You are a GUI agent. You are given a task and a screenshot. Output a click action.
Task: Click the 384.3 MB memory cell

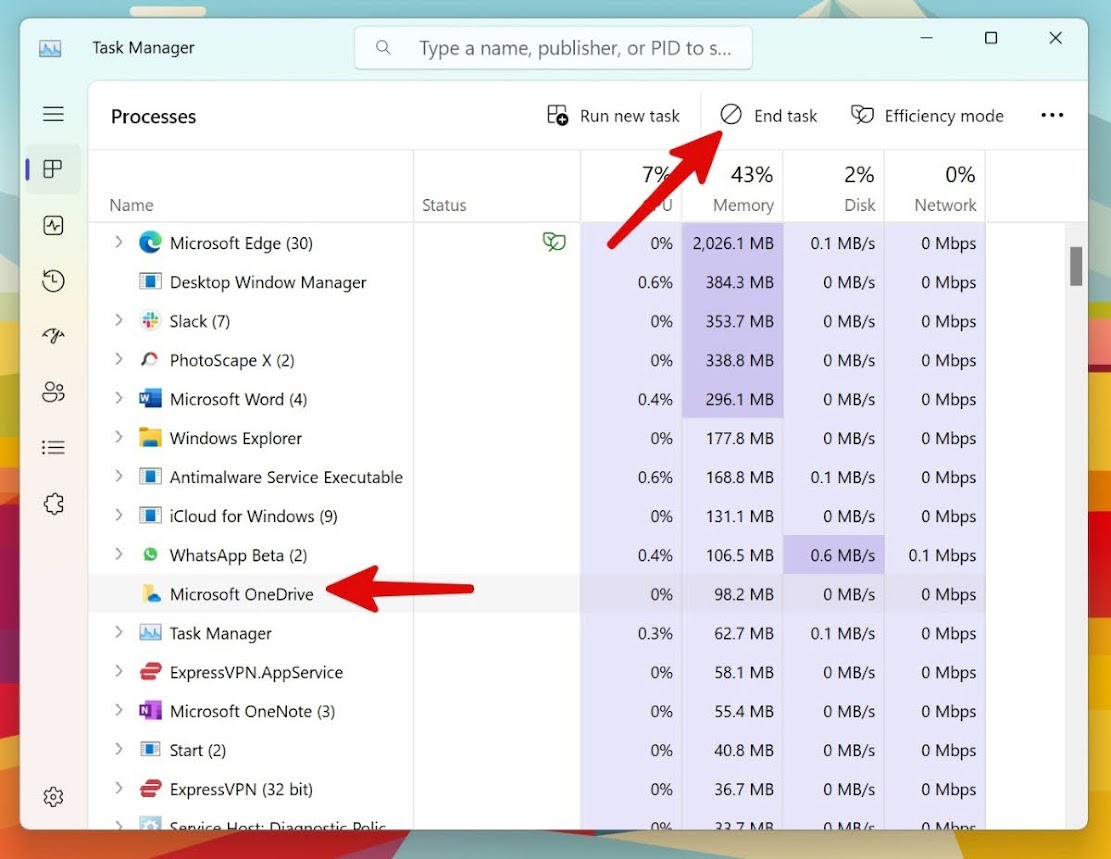coord(733,282)
